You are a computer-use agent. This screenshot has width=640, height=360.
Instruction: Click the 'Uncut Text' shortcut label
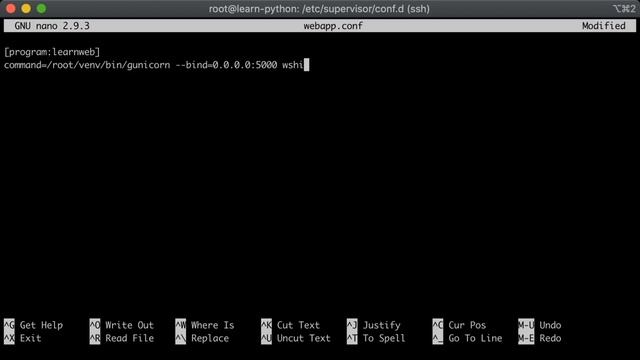coord(304,338)
